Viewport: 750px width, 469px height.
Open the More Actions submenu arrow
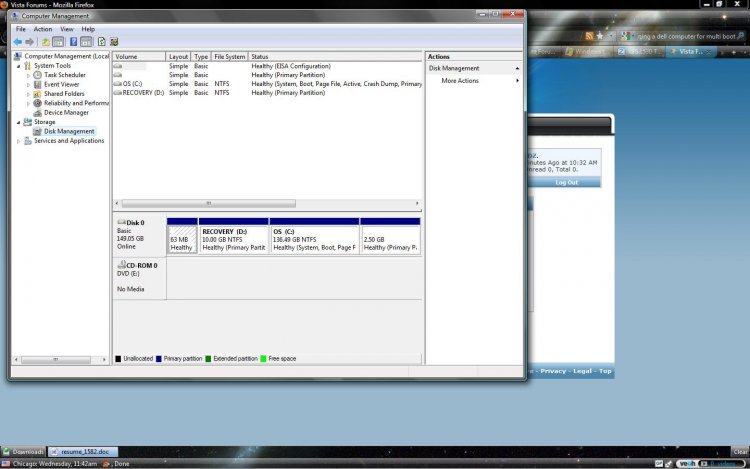(517, 81)
